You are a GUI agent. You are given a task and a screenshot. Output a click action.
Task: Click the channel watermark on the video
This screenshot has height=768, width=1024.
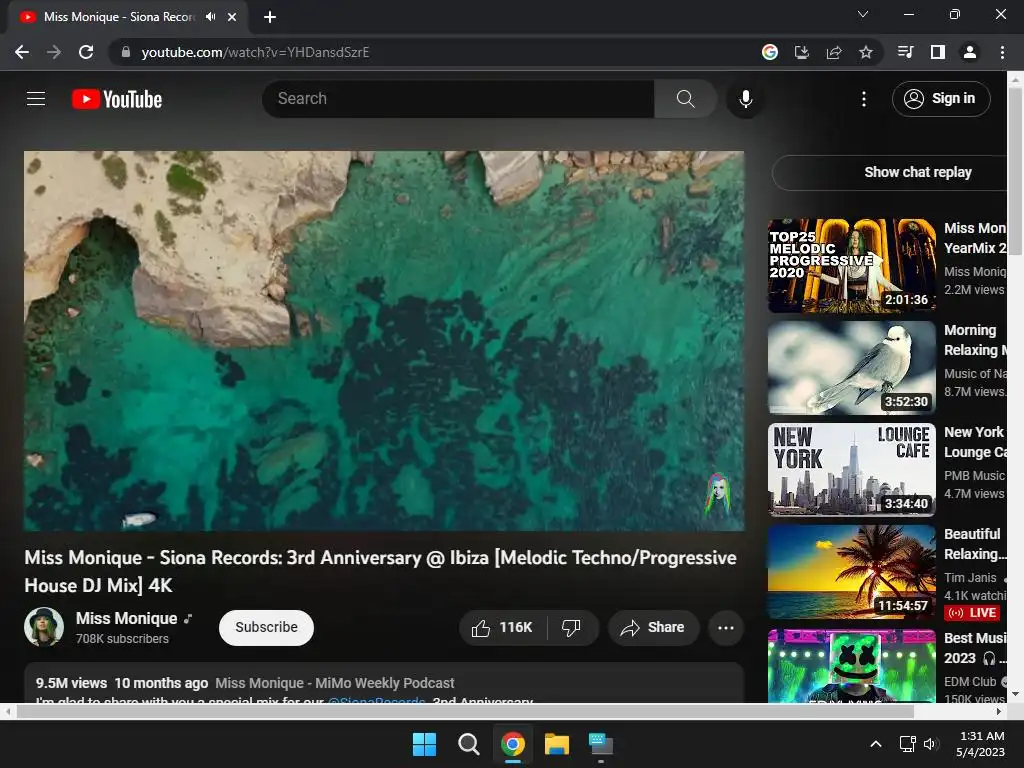click(x=717, y=494)
